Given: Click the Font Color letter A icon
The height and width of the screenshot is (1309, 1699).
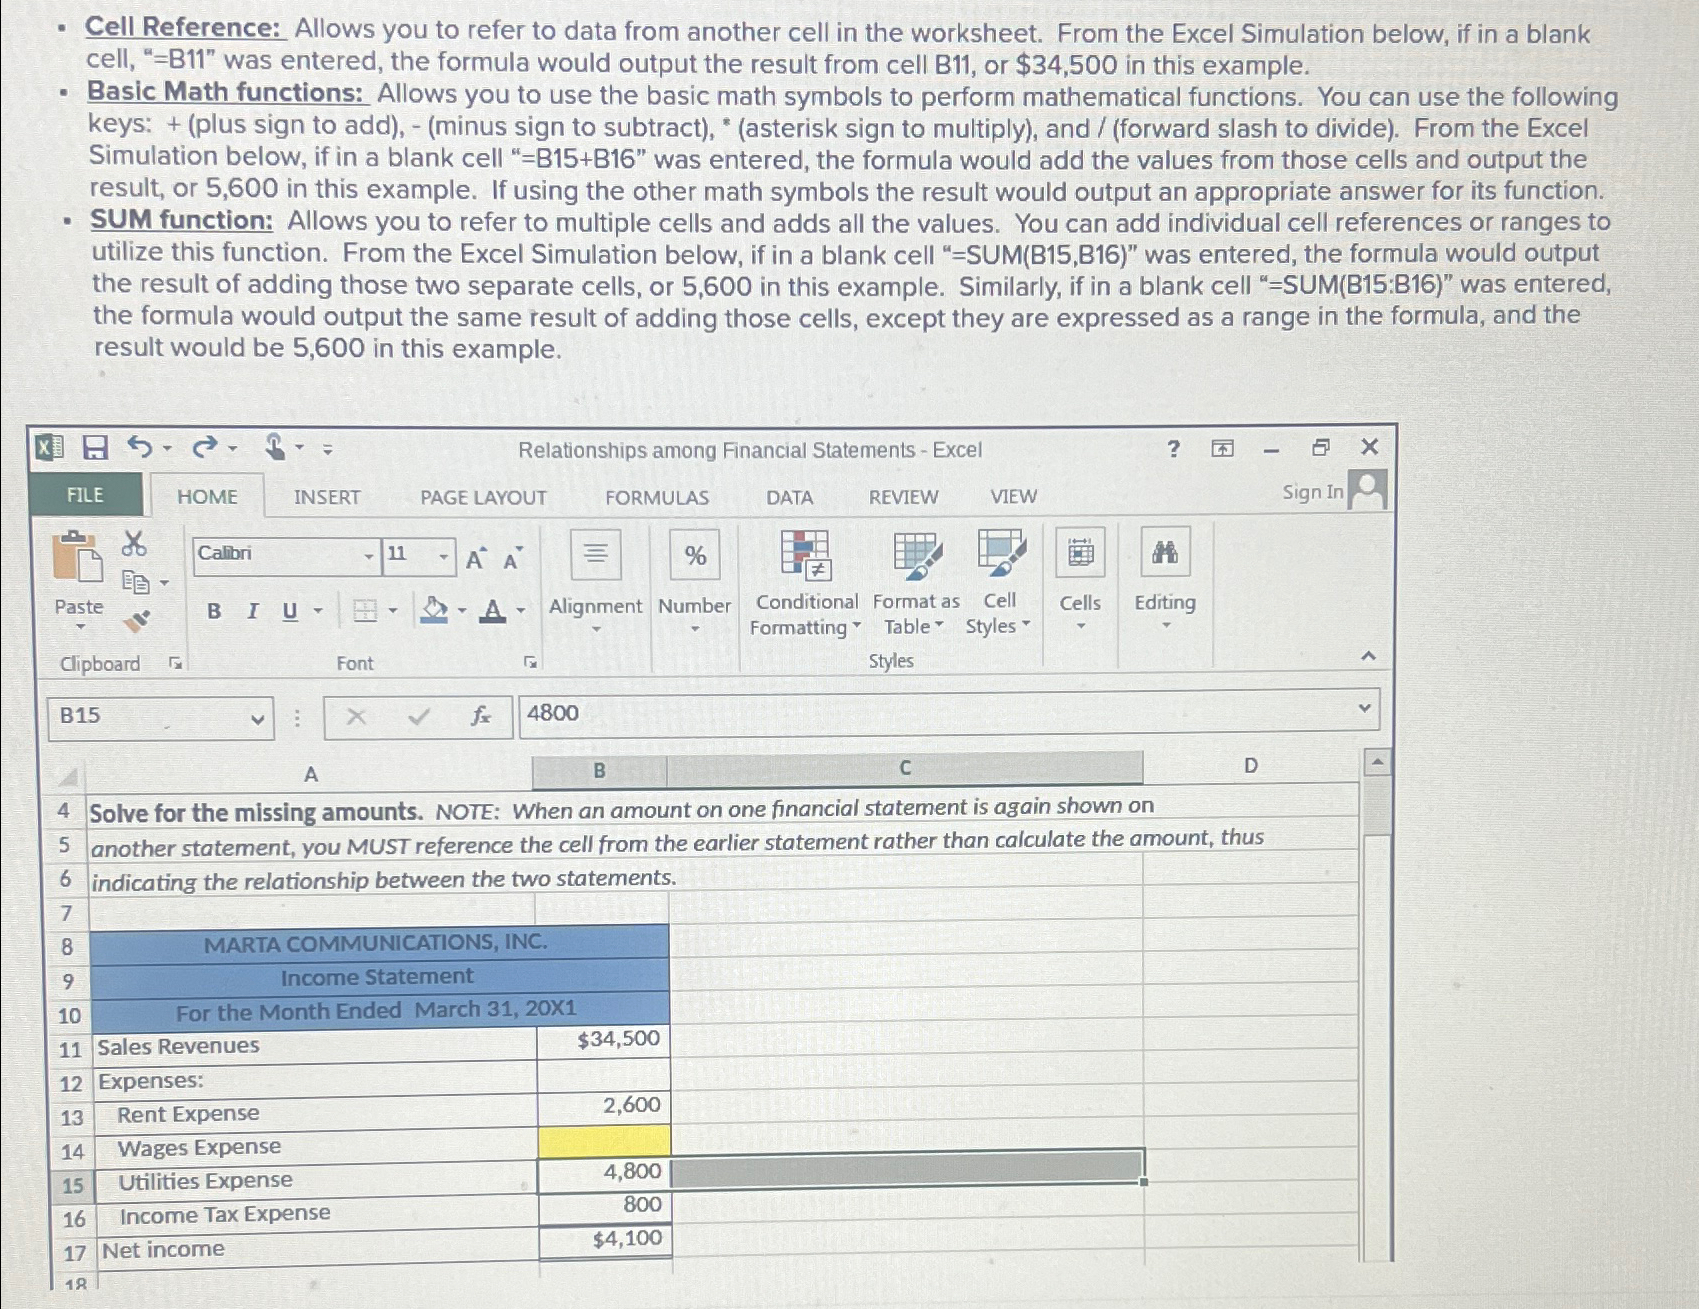Looking at the screenshot, I should click(x=493, y=610).
